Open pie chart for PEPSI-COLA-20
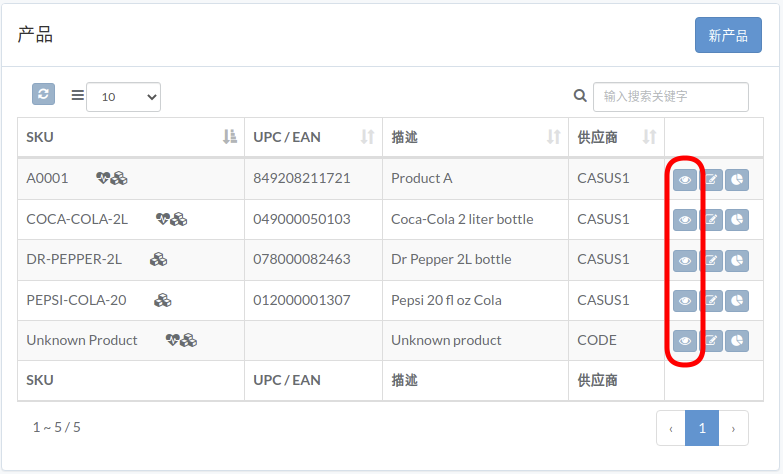783x474 pixels. point(737,301)
